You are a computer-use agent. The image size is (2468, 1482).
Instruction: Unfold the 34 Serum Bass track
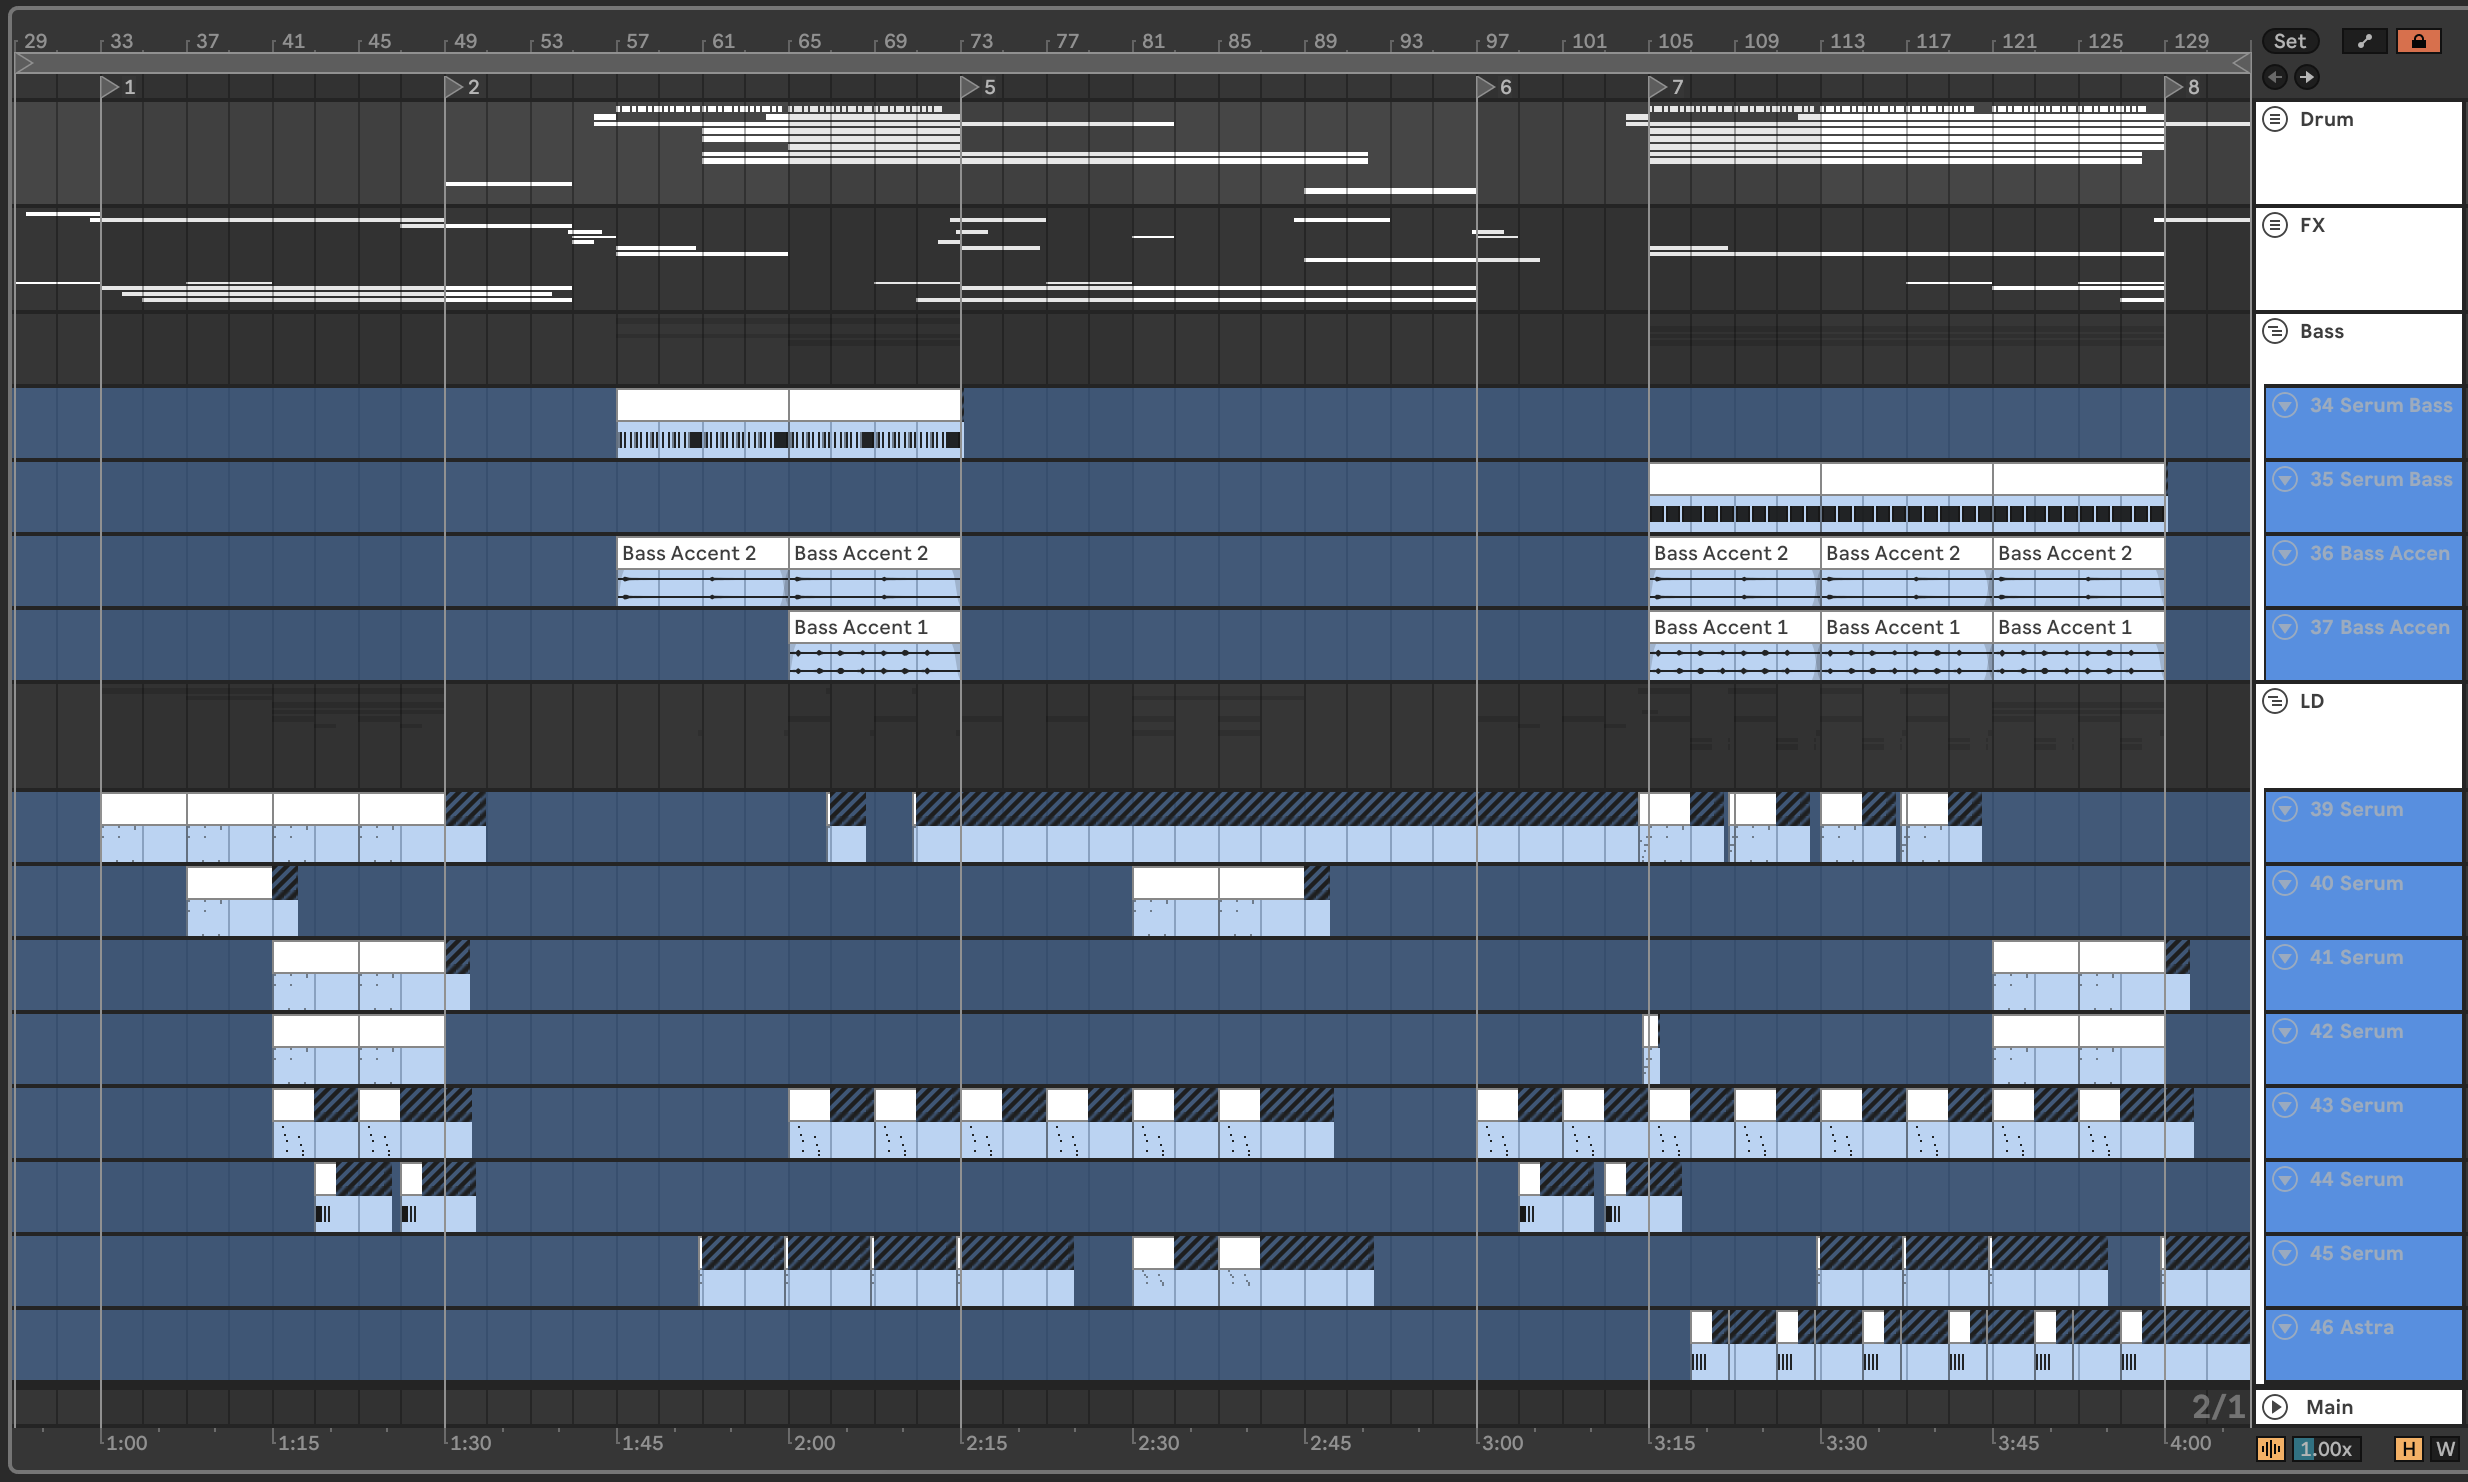(x=2285, y=405)
